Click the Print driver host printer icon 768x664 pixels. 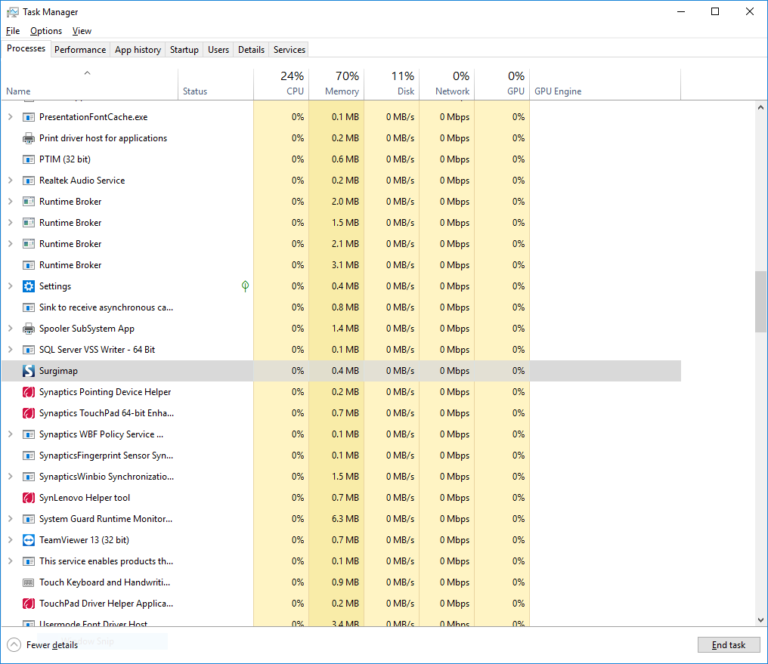(x=29, y=138)
